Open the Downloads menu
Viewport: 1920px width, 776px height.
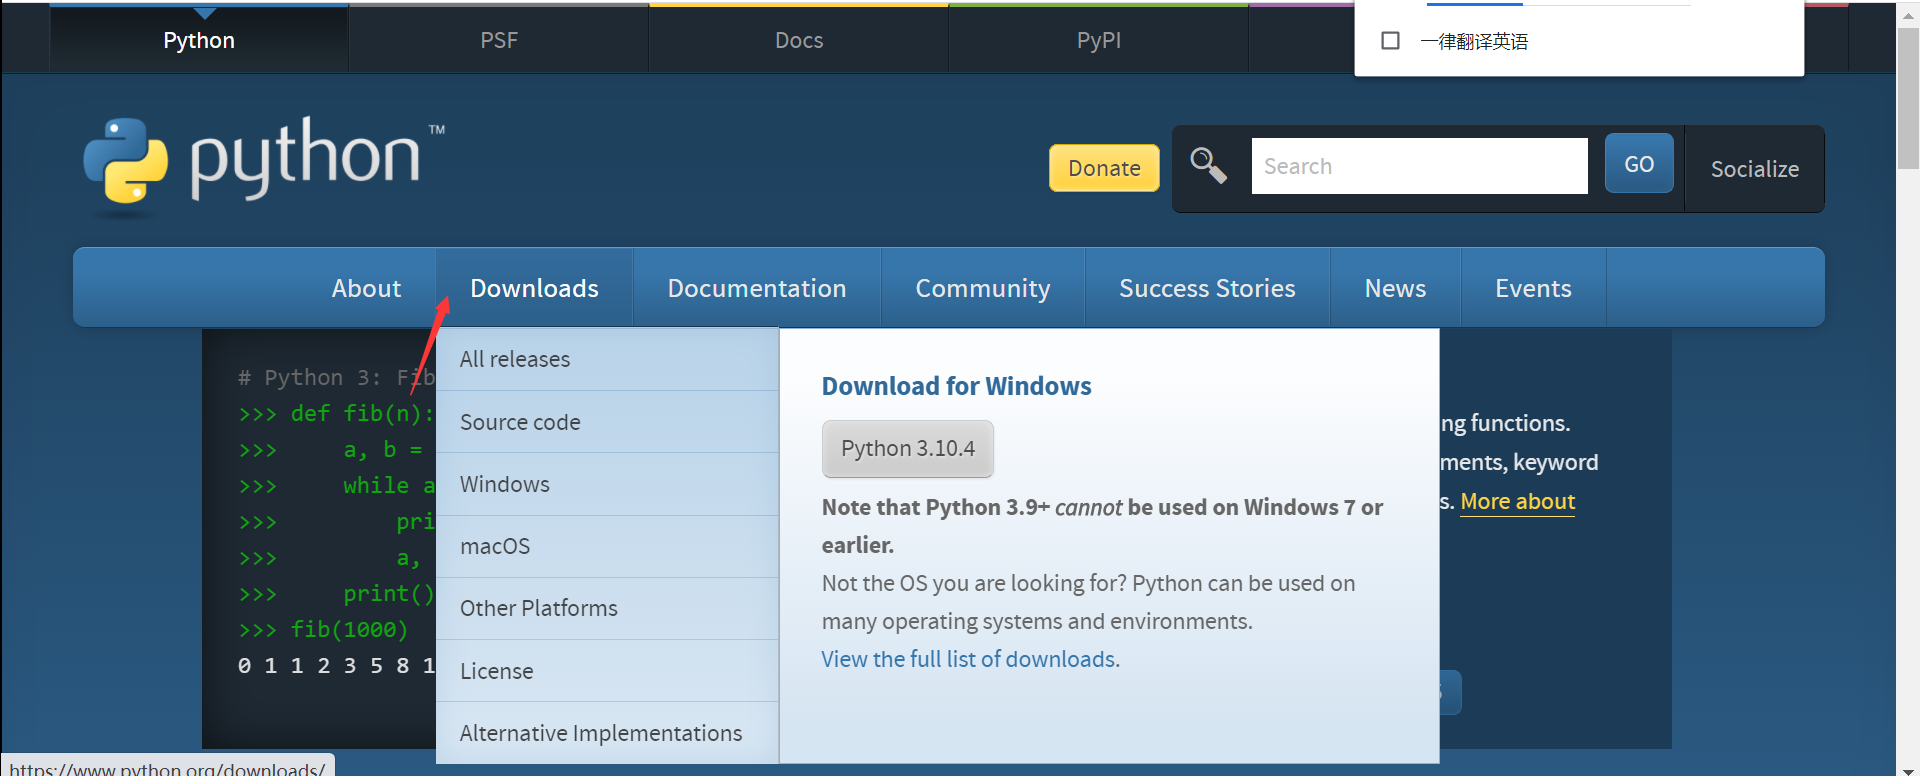pos(534,288)
